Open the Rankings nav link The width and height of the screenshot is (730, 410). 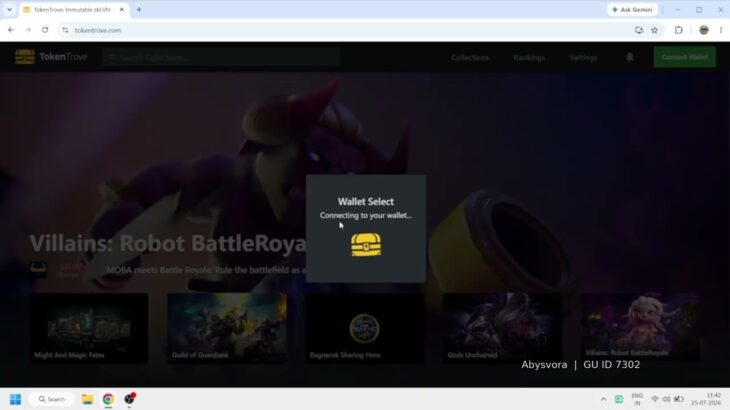pyautogui.click(x=529, y=58)
